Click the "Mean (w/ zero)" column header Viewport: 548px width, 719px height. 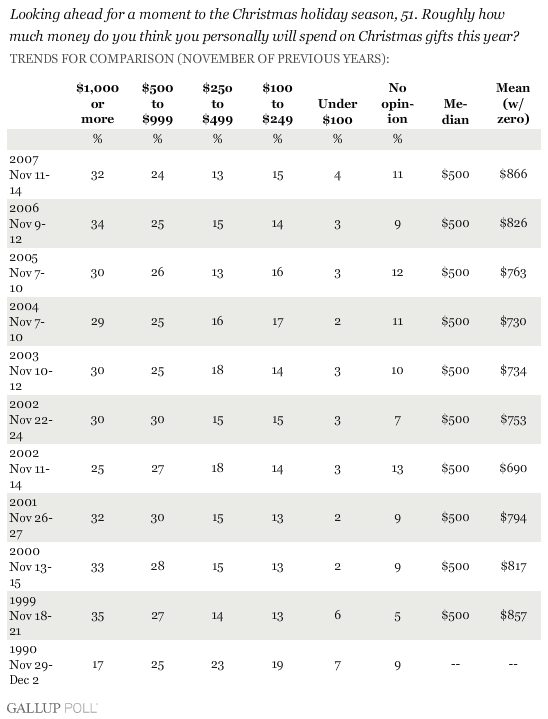[513, 104]
